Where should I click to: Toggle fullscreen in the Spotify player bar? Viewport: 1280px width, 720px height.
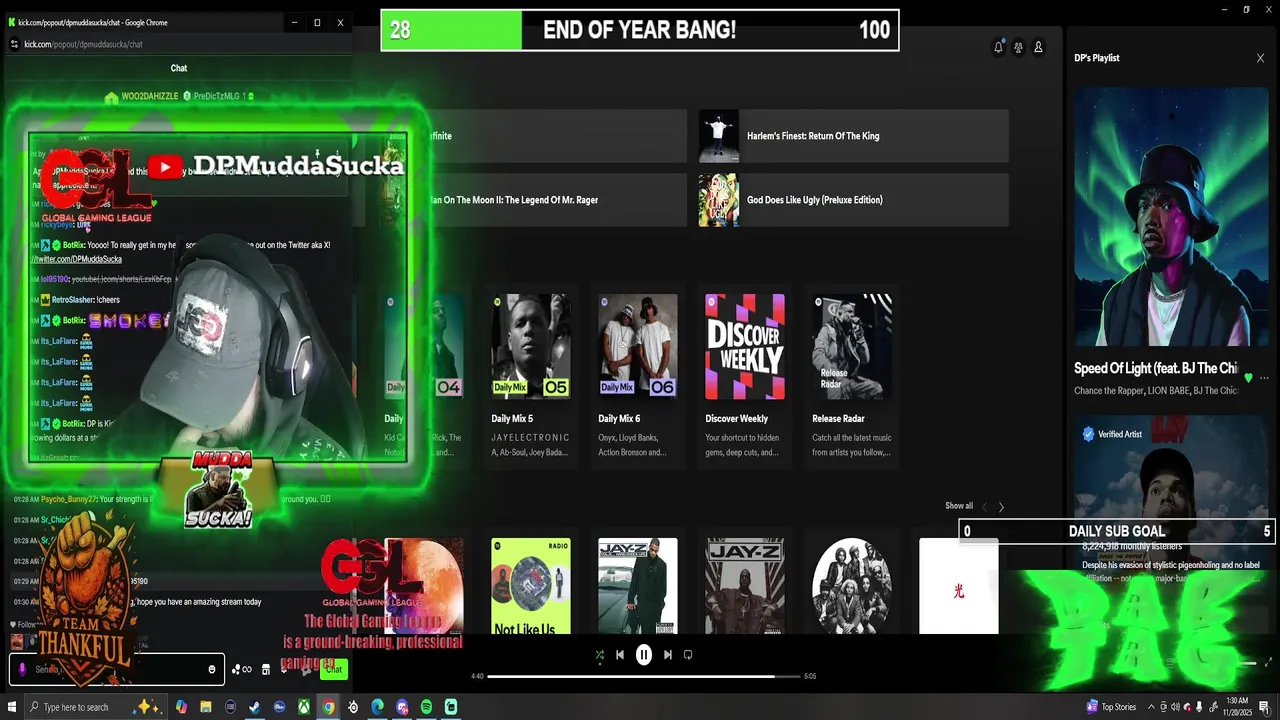coord(1269,662)
